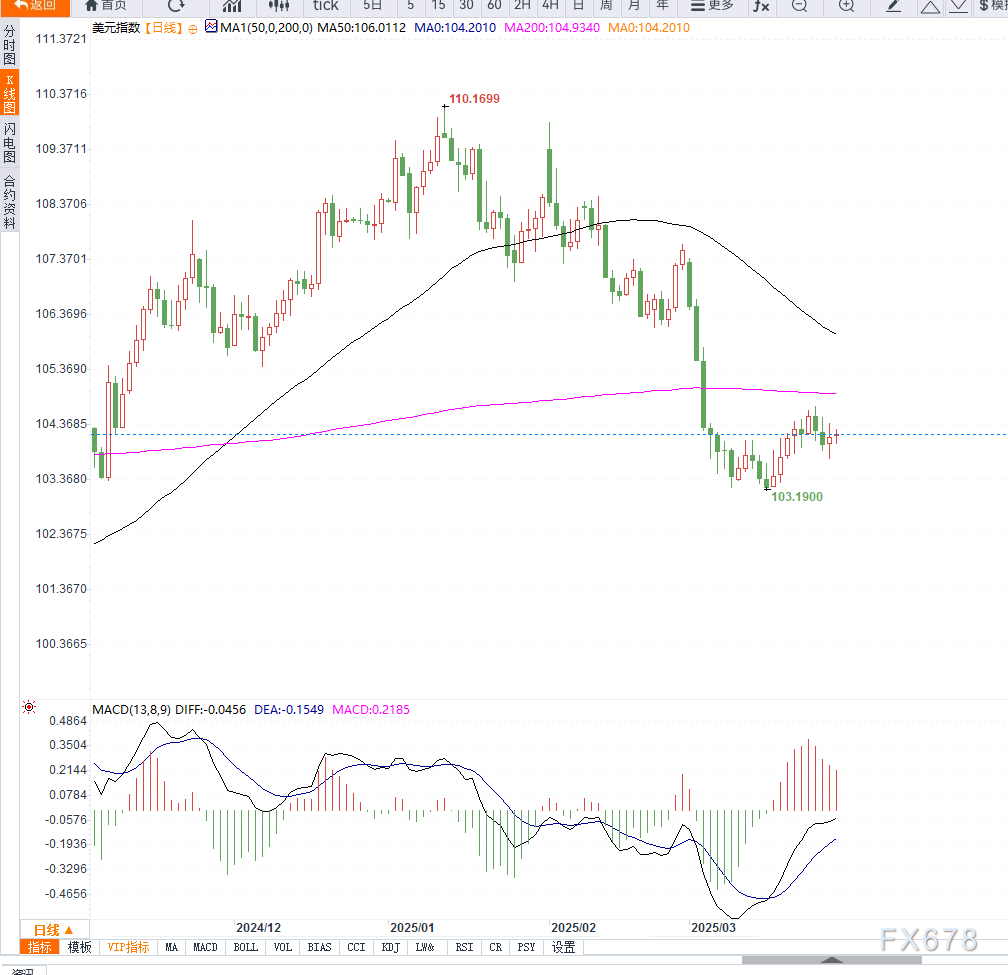Open the 闪电图 side tab

tap(9, 143)
